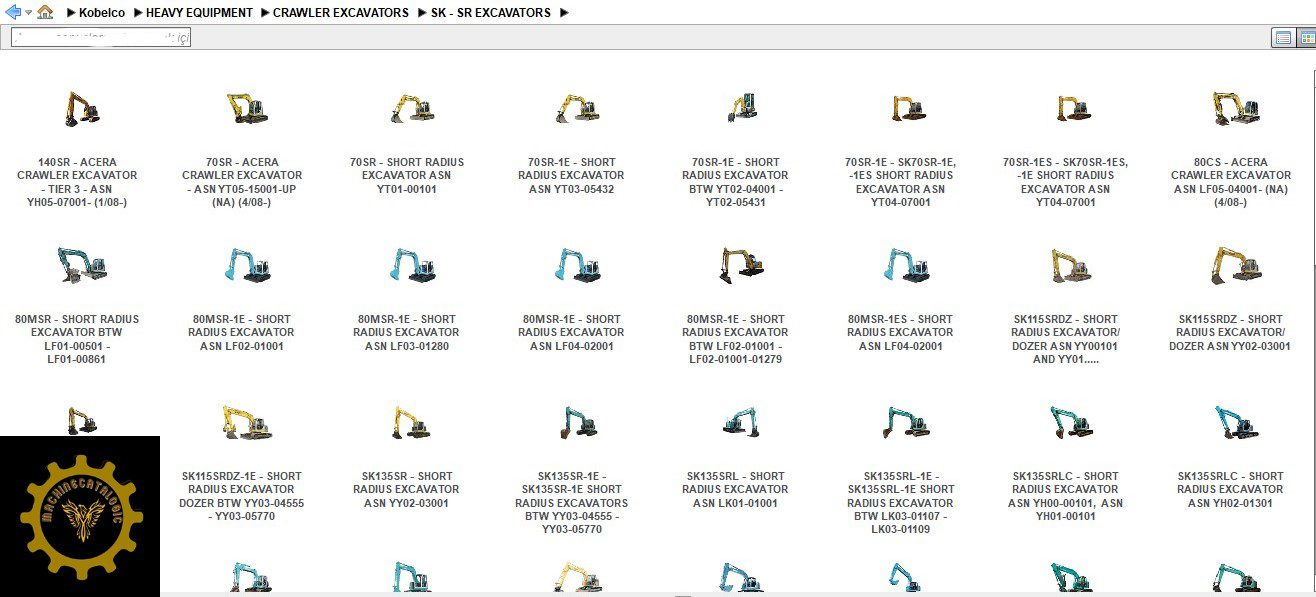
Task: Open the Kobelco breadcrumb
Action: (x=103, y=13)
